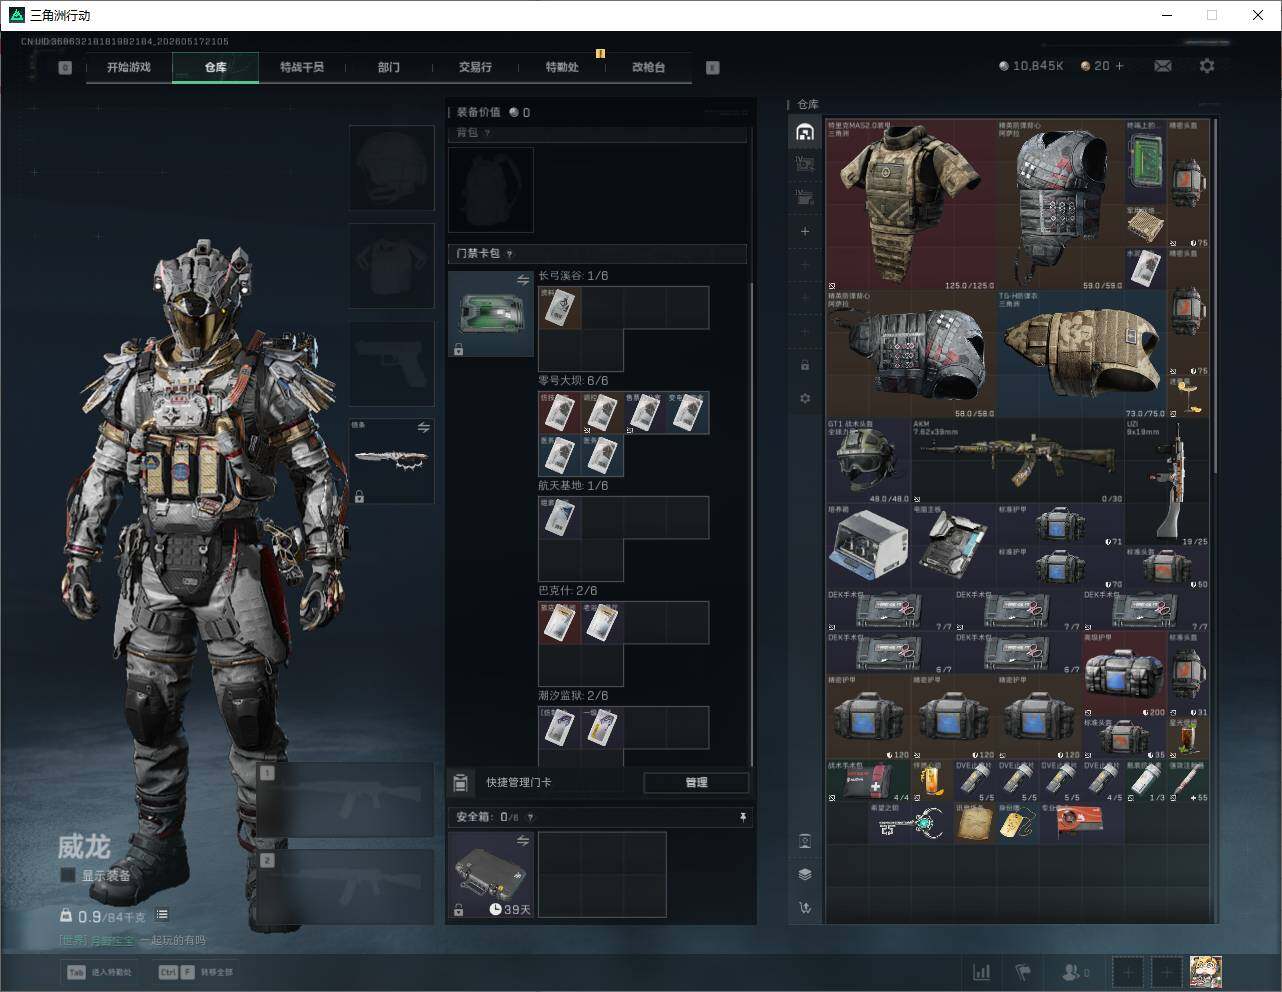Click the flag icon in bottom bar
This screenshot has height=992, width=1282.
(1023, 972)
